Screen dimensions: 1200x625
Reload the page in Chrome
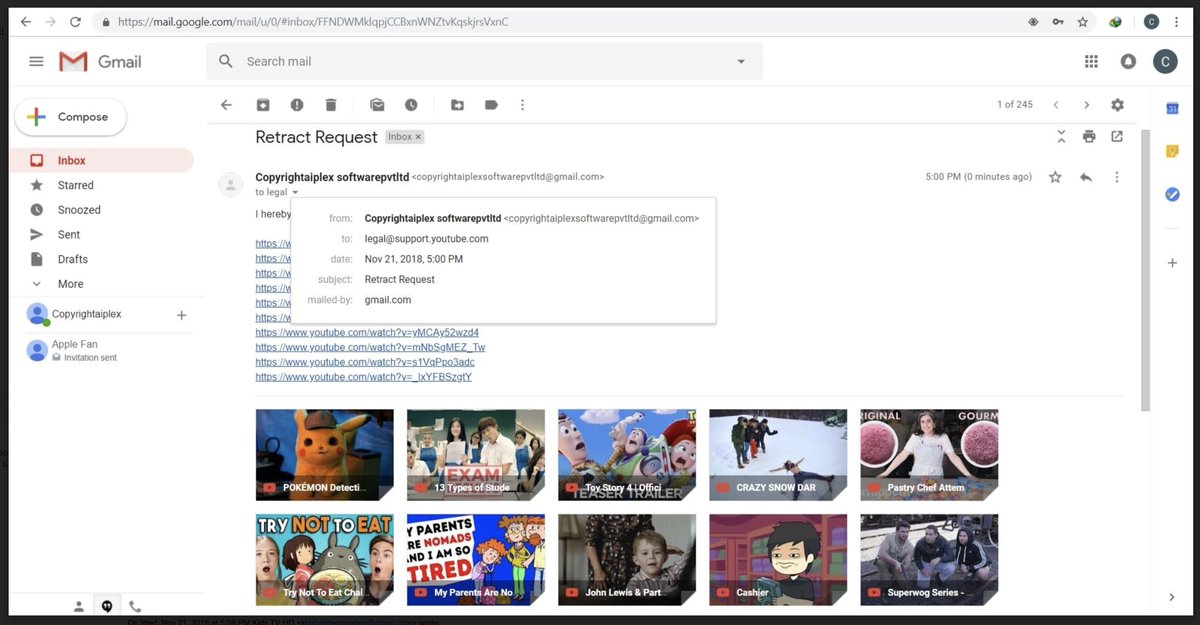(76, 21)
